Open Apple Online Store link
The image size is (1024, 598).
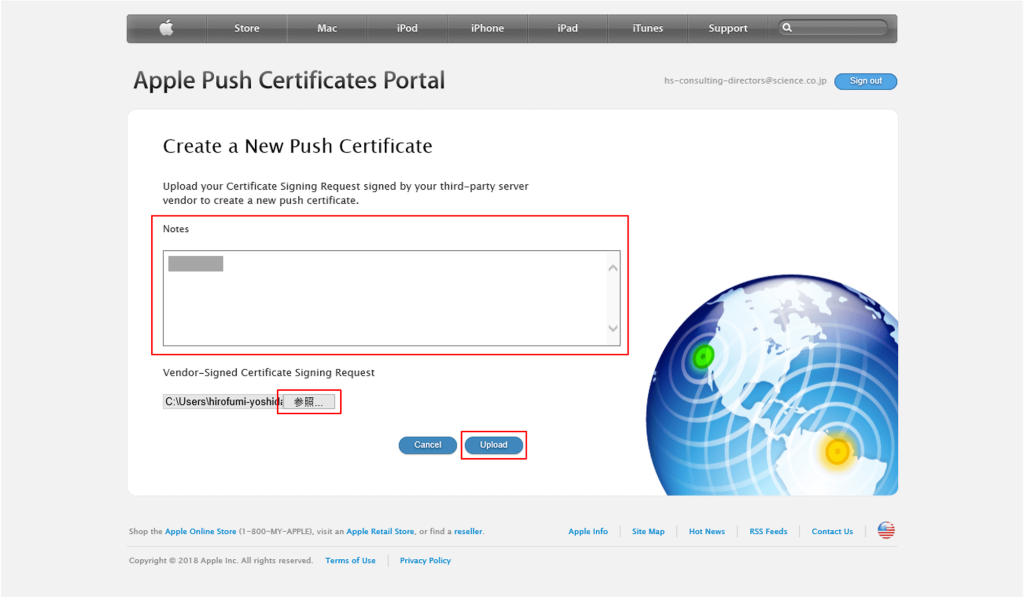pyautogui.click(x=200, y=531)
